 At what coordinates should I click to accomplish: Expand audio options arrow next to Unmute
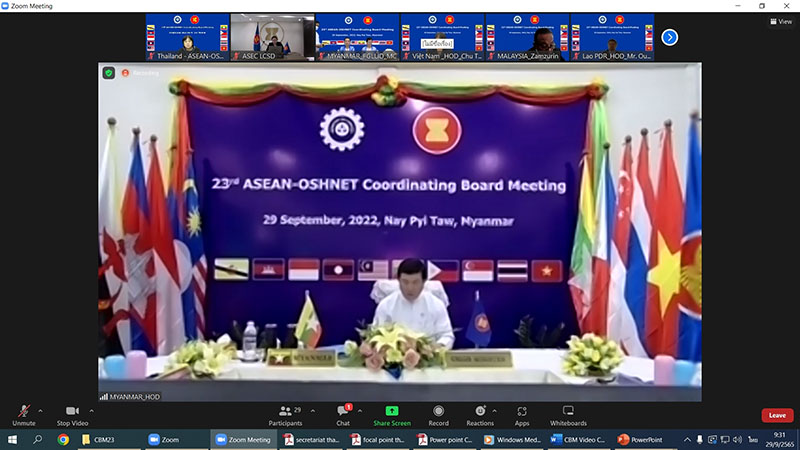pyautogui.click(x=40, y=410)
